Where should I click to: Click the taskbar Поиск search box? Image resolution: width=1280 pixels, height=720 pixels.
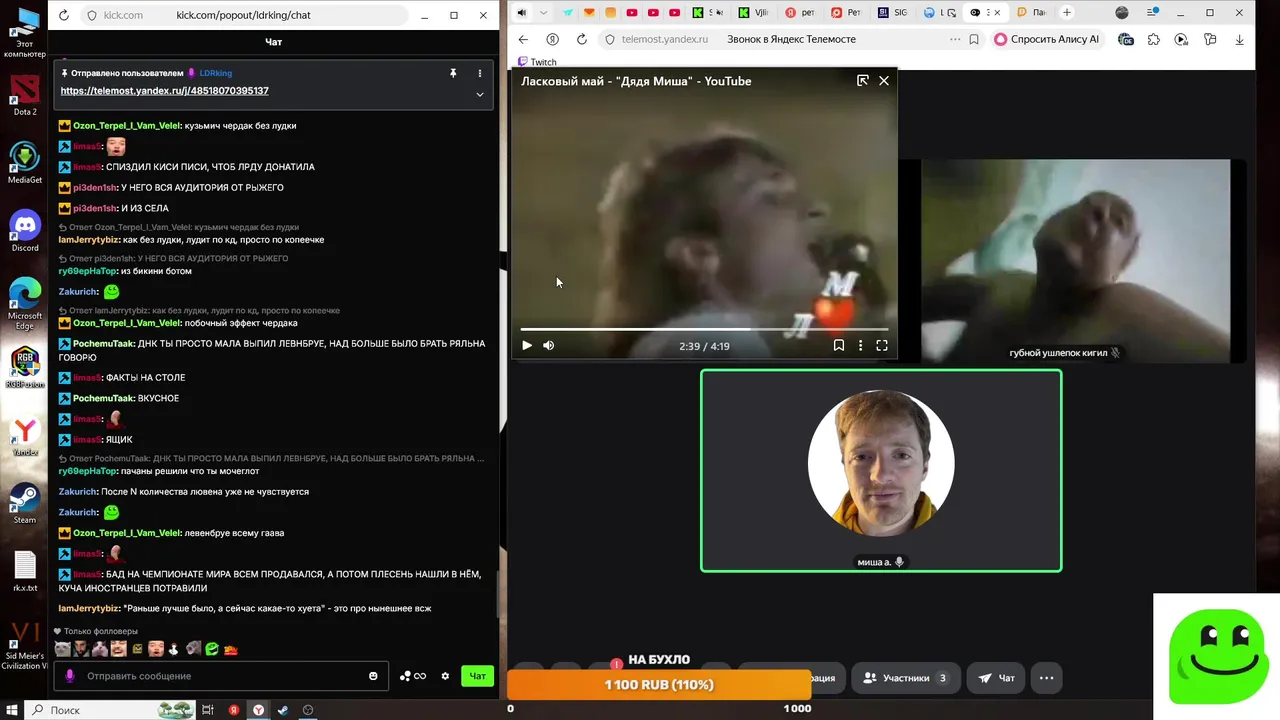110,710
